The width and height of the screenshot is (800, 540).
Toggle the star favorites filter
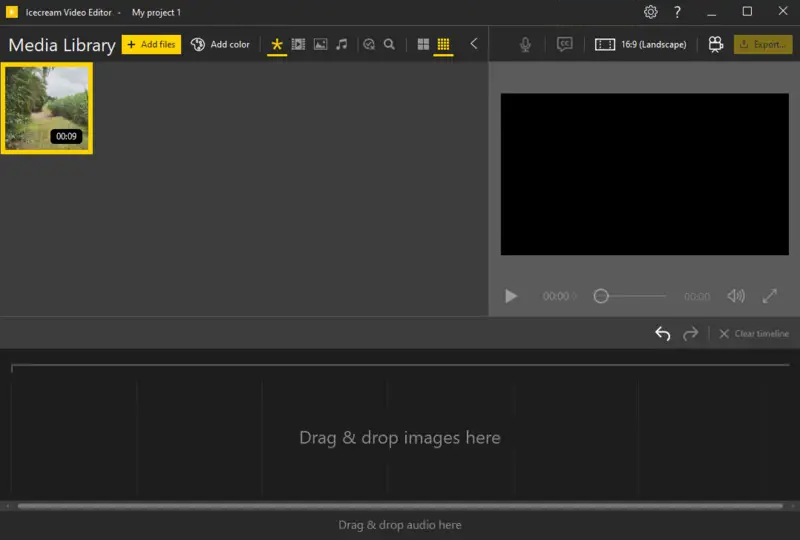pyautogui.click(x=277, y=45)
